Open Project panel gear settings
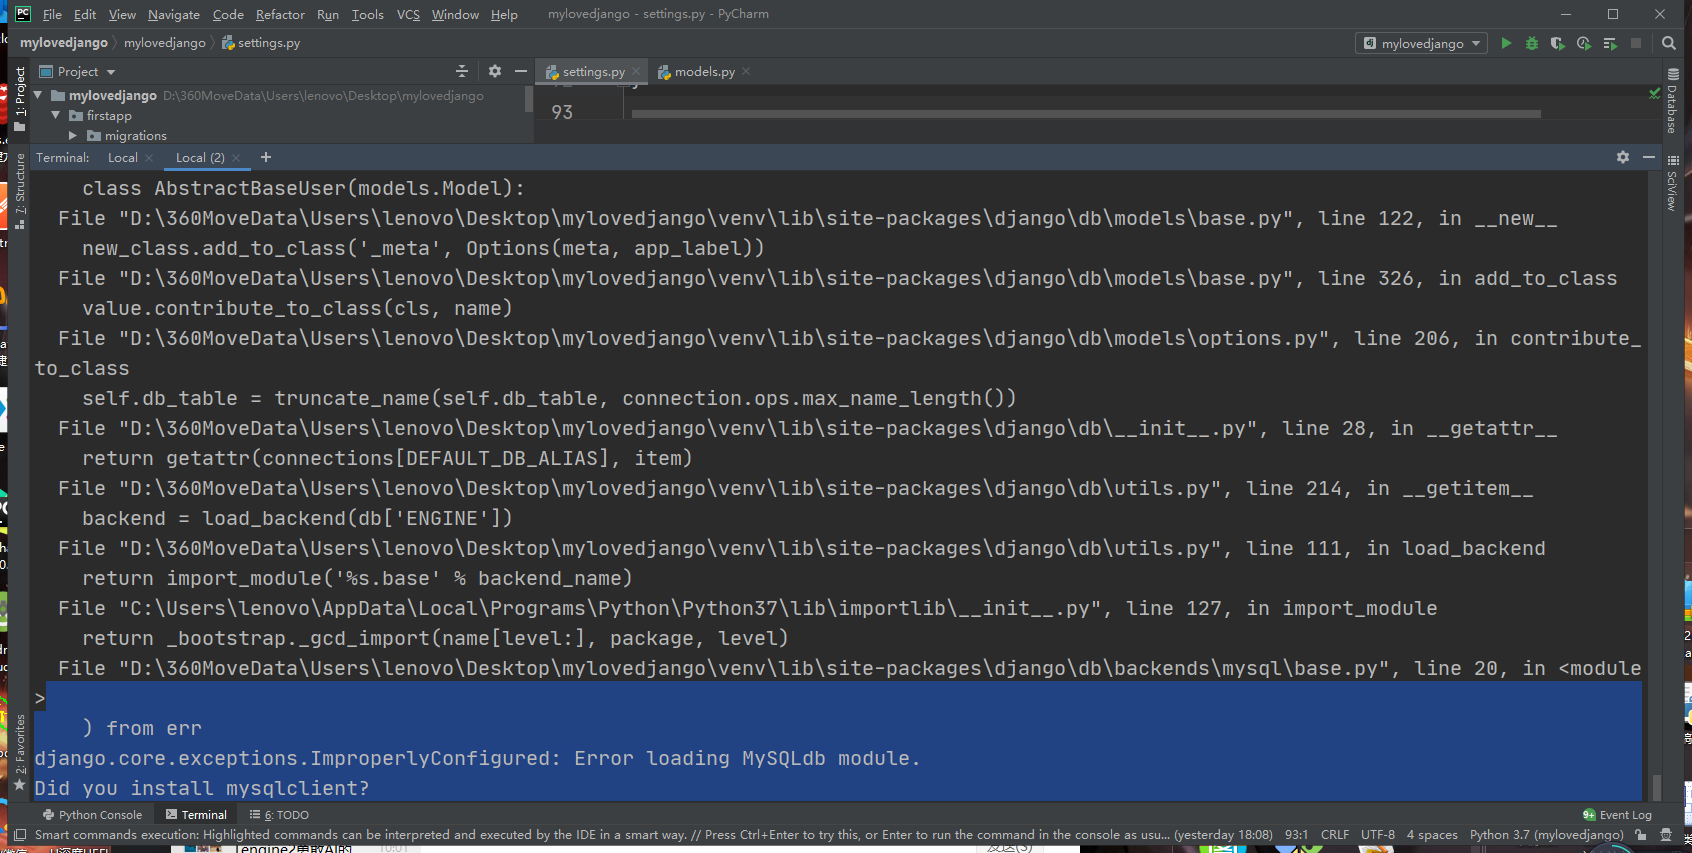Image resolution: width=1692 pixels, height=853 pixels. pyautogui.click(x=495, y=71)
